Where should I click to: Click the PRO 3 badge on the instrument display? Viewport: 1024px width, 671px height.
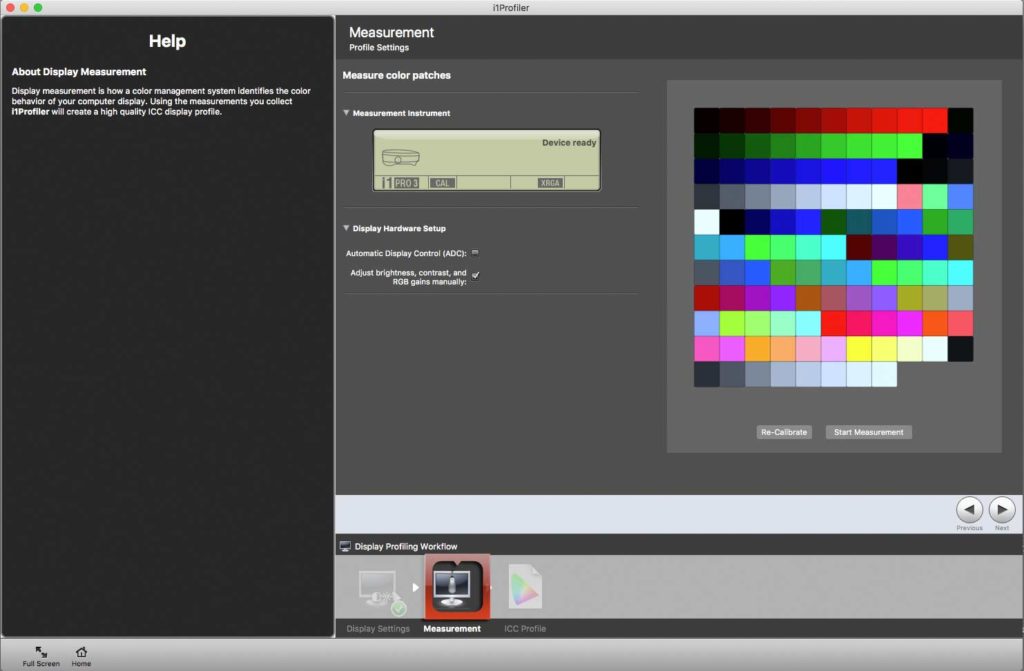pos(406,183)
